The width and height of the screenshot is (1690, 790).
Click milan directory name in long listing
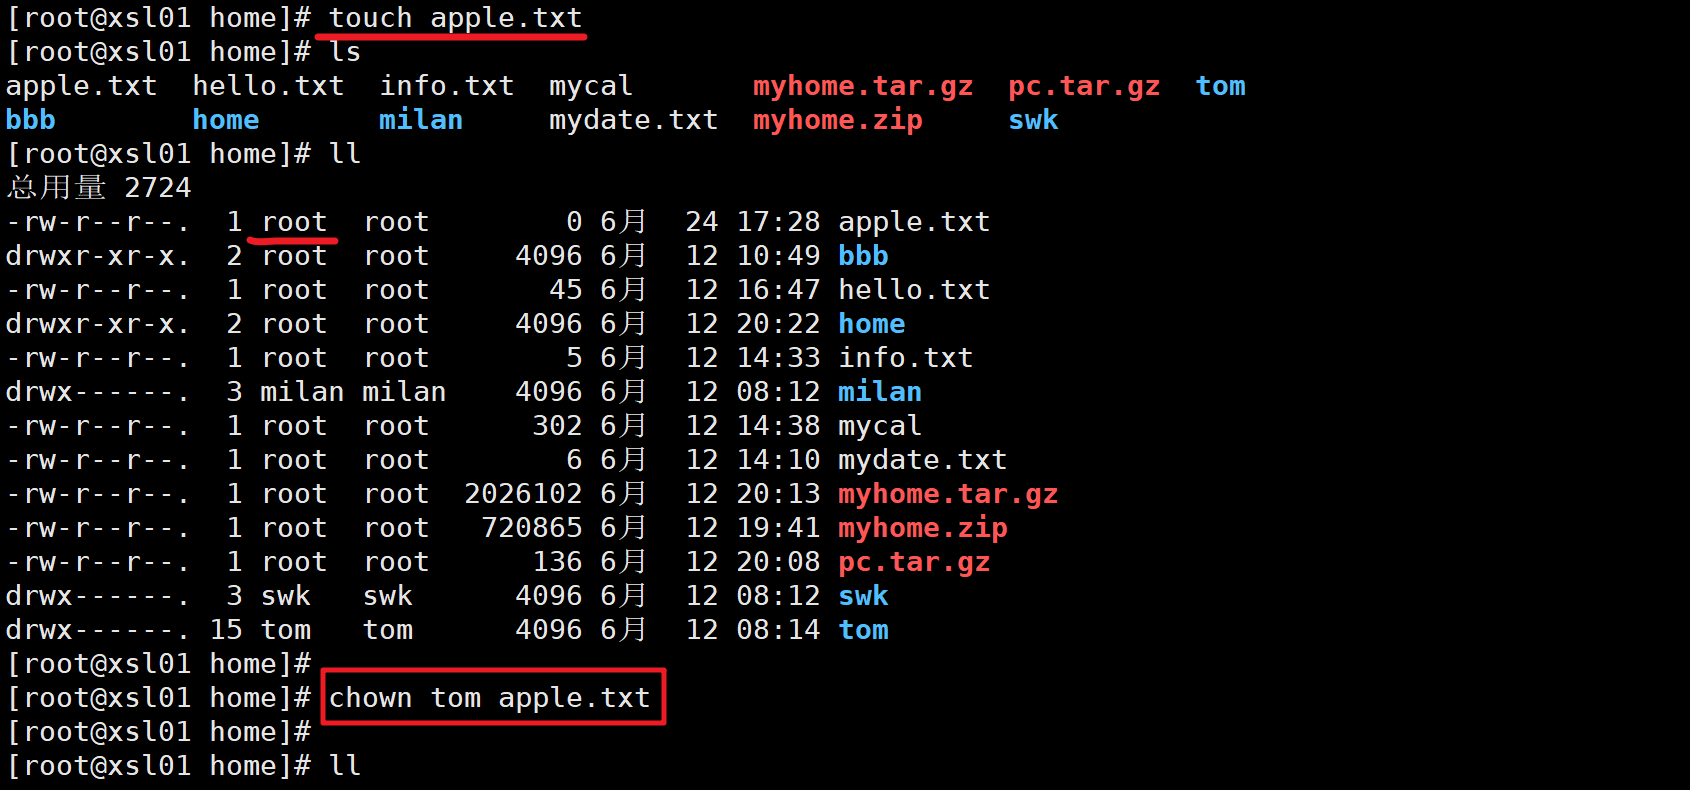(880, 392)
